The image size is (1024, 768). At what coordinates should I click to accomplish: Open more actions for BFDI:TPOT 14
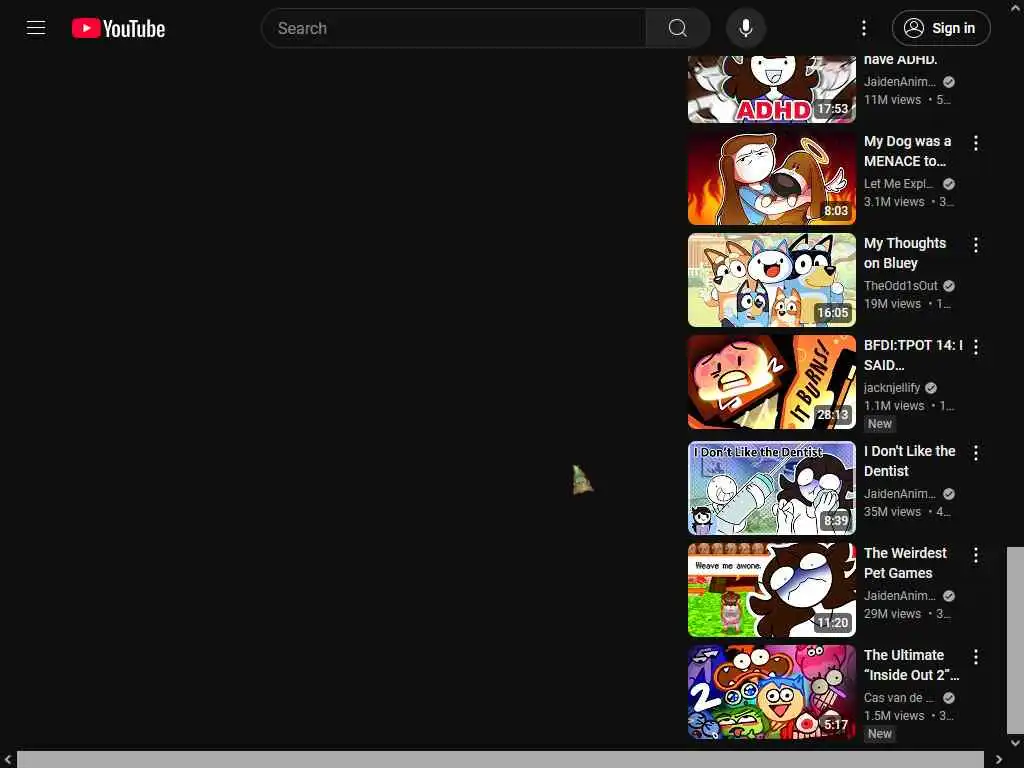[x=976, y=347]
